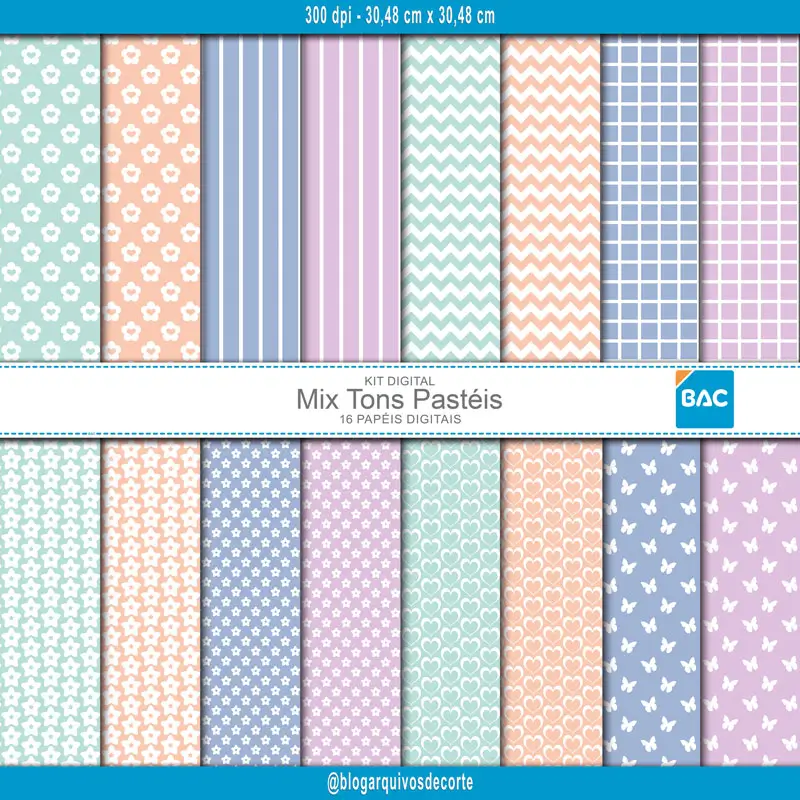Select the blue butterflies paper

[x=651, y=603]
